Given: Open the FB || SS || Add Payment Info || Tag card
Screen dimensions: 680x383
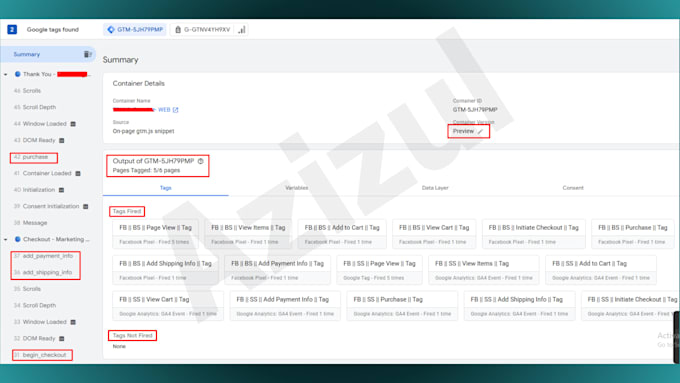Looking at the screenshot, I should 285,306.
